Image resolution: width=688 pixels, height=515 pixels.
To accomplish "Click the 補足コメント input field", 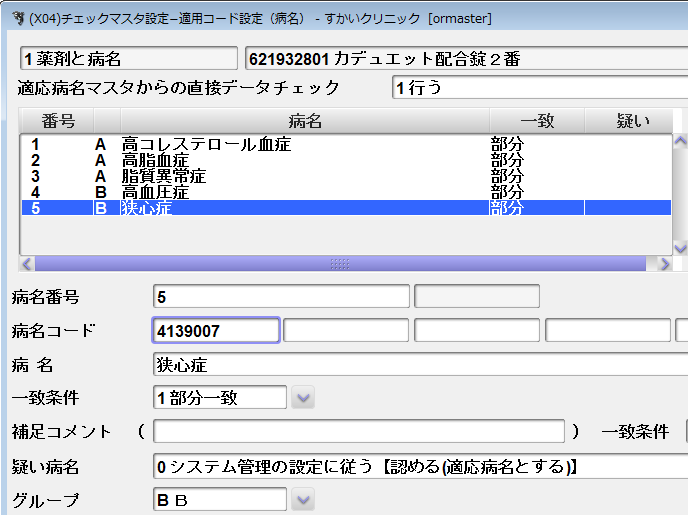I will click(358, 432).
